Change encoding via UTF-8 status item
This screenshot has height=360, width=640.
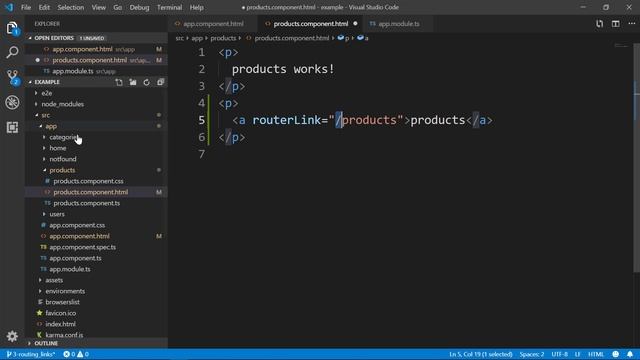point(559,354)
